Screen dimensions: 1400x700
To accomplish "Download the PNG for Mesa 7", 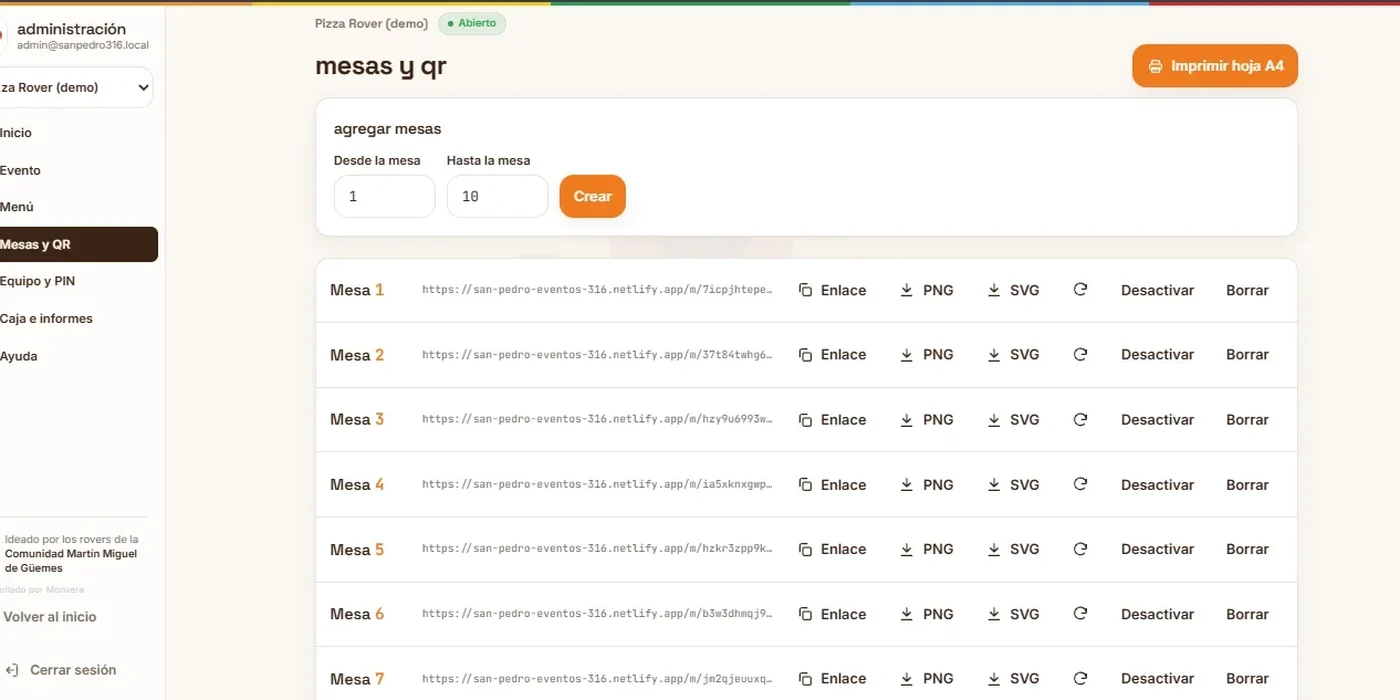I will [x=927, y=679].
